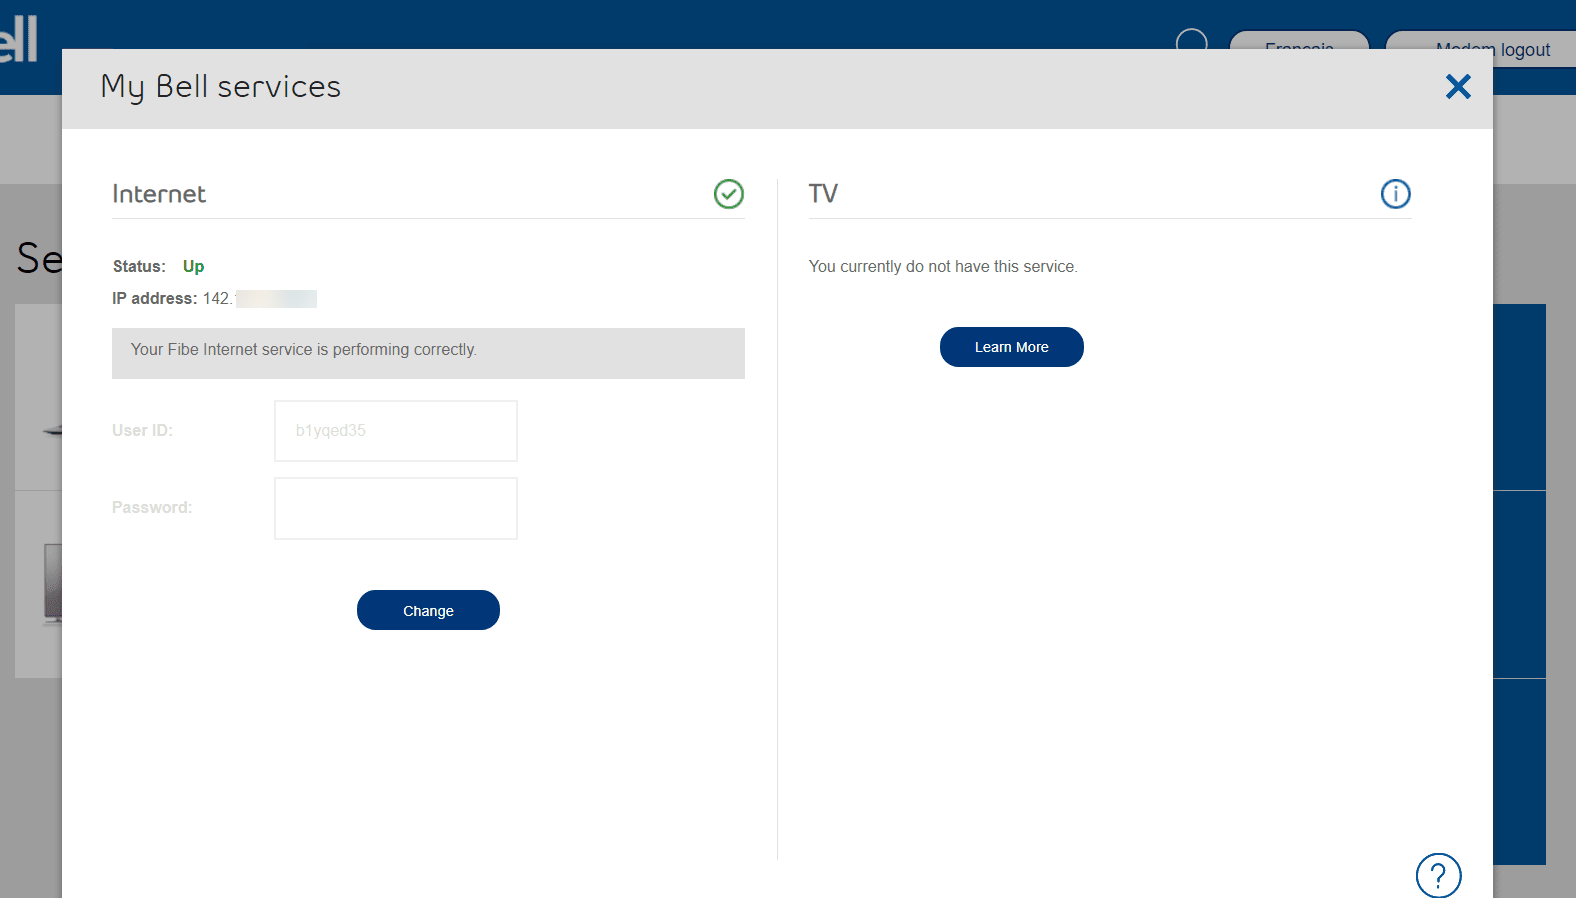Screen dimensions: 1576x898
Task: Click 'You currently do not have this service' text
Action: (x=943, y=266)
